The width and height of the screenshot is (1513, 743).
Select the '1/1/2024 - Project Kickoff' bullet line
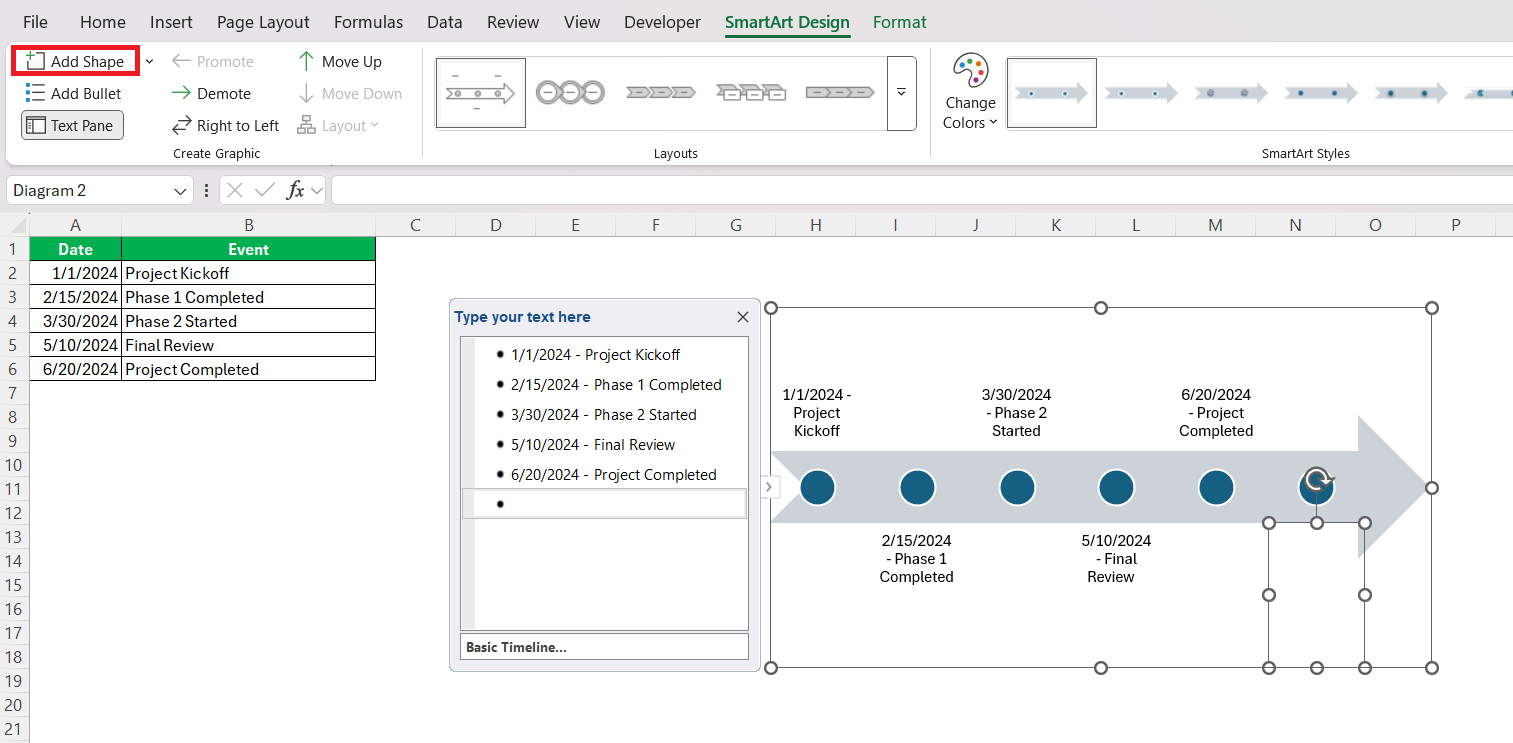pyautogui.click(x=595, y=355)
